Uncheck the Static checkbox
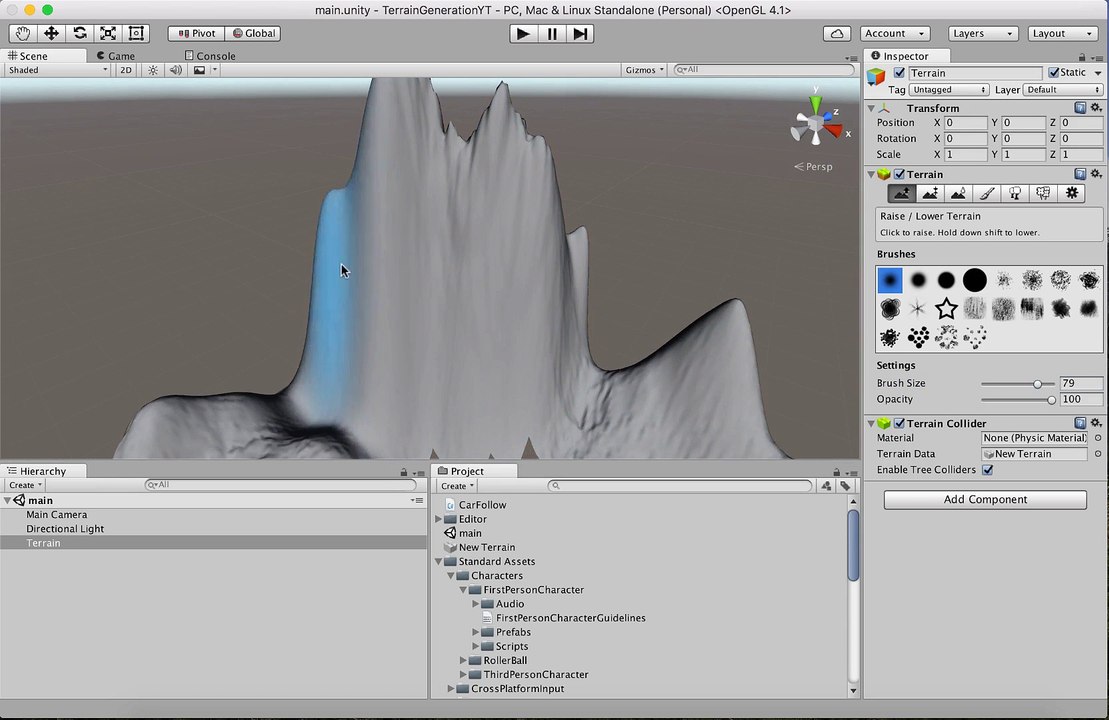Image resolution: width=1109 pixels, height=720 pixels. [x=1054, y=73]
